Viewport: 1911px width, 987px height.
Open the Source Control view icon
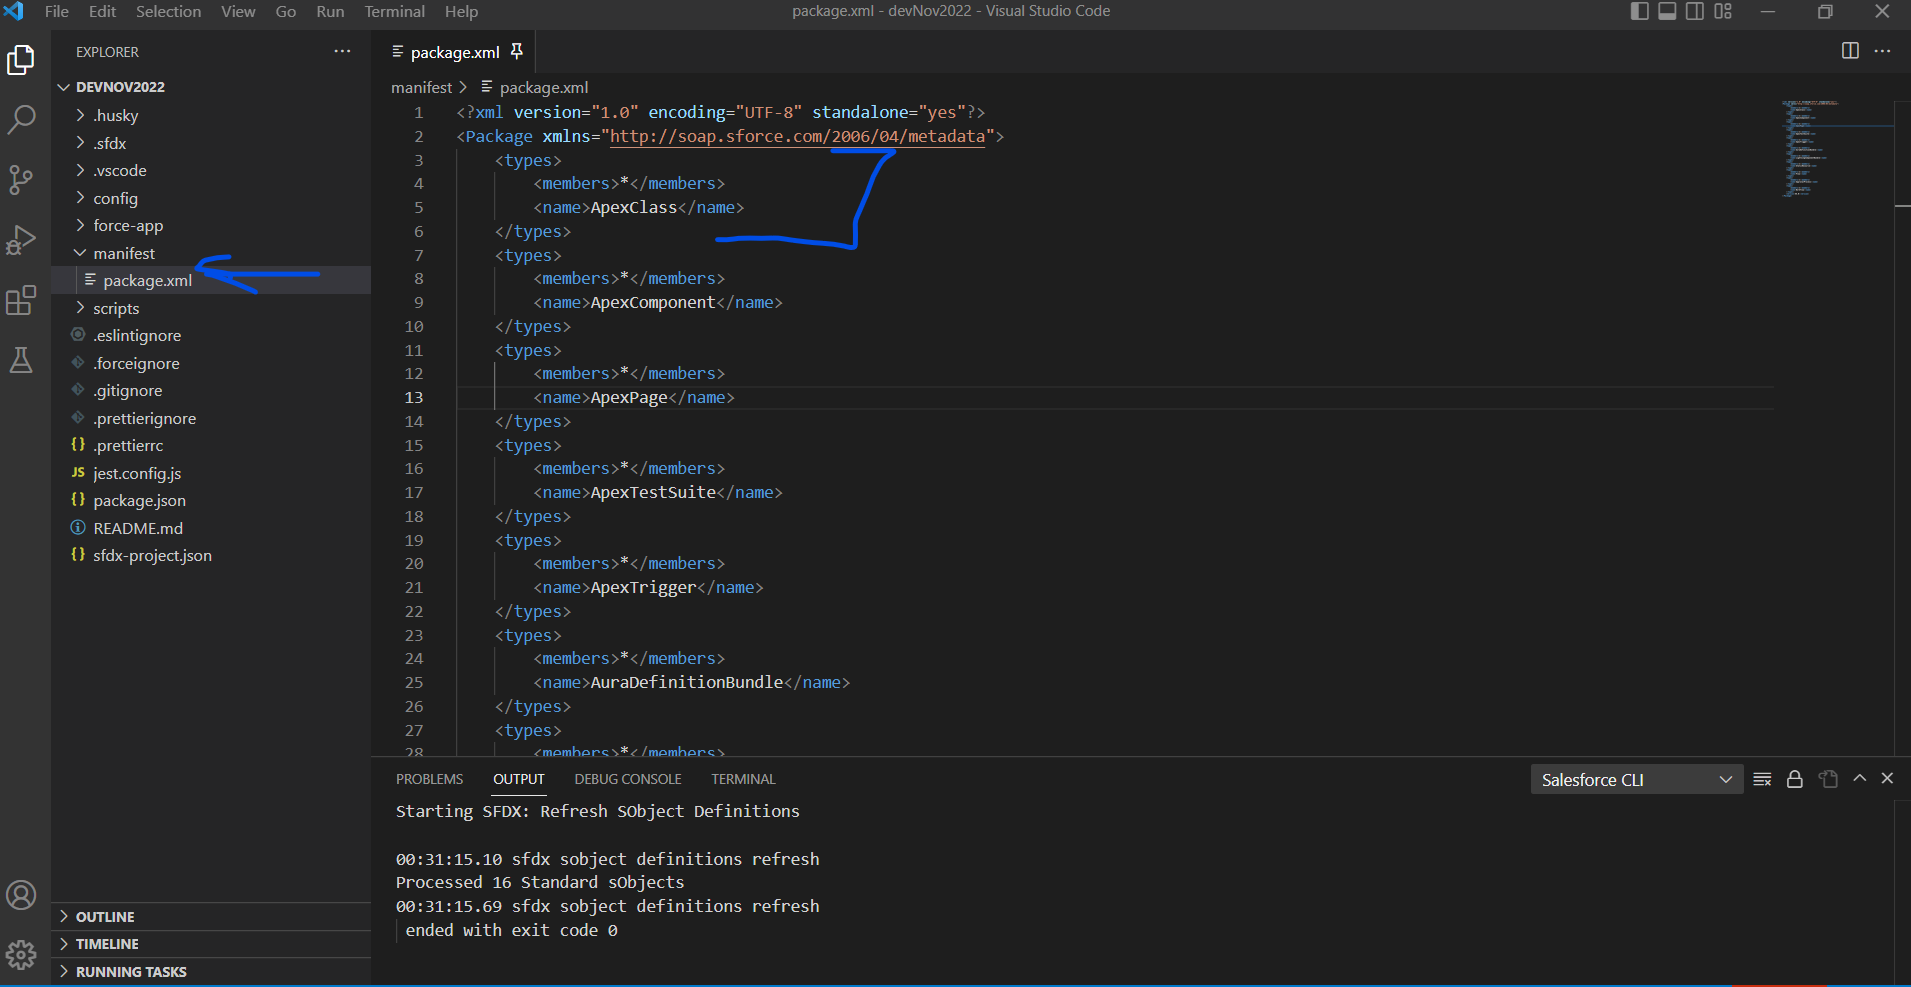(x=21, y=180)
